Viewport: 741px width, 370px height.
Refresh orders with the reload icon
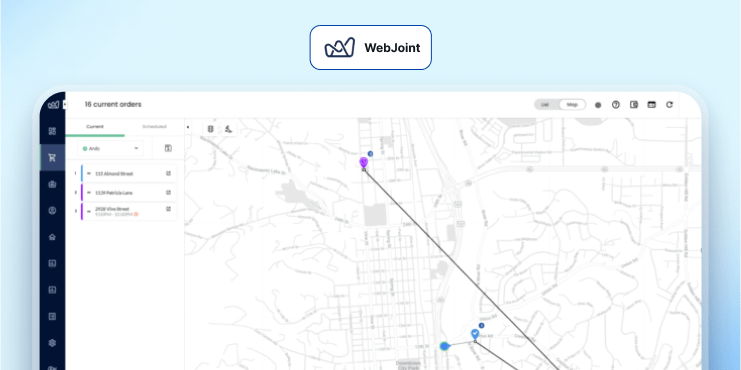[x=670, y=105]
